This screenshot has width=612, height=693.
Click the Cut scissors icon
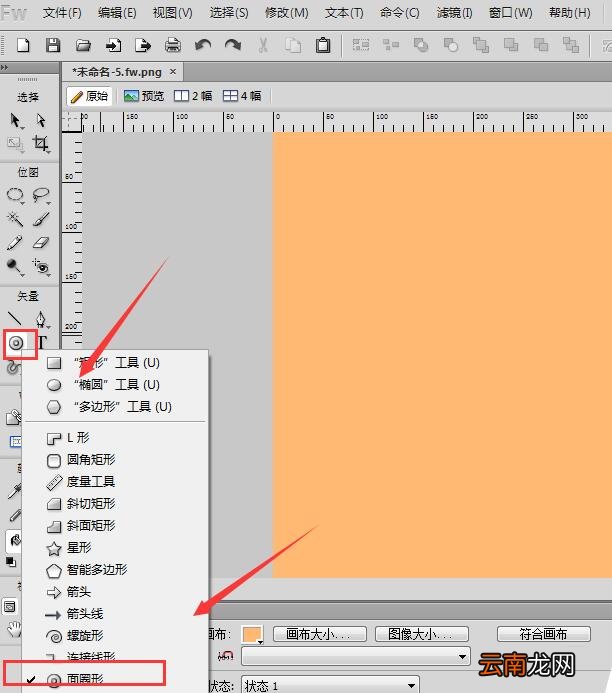tap(263, 45)
